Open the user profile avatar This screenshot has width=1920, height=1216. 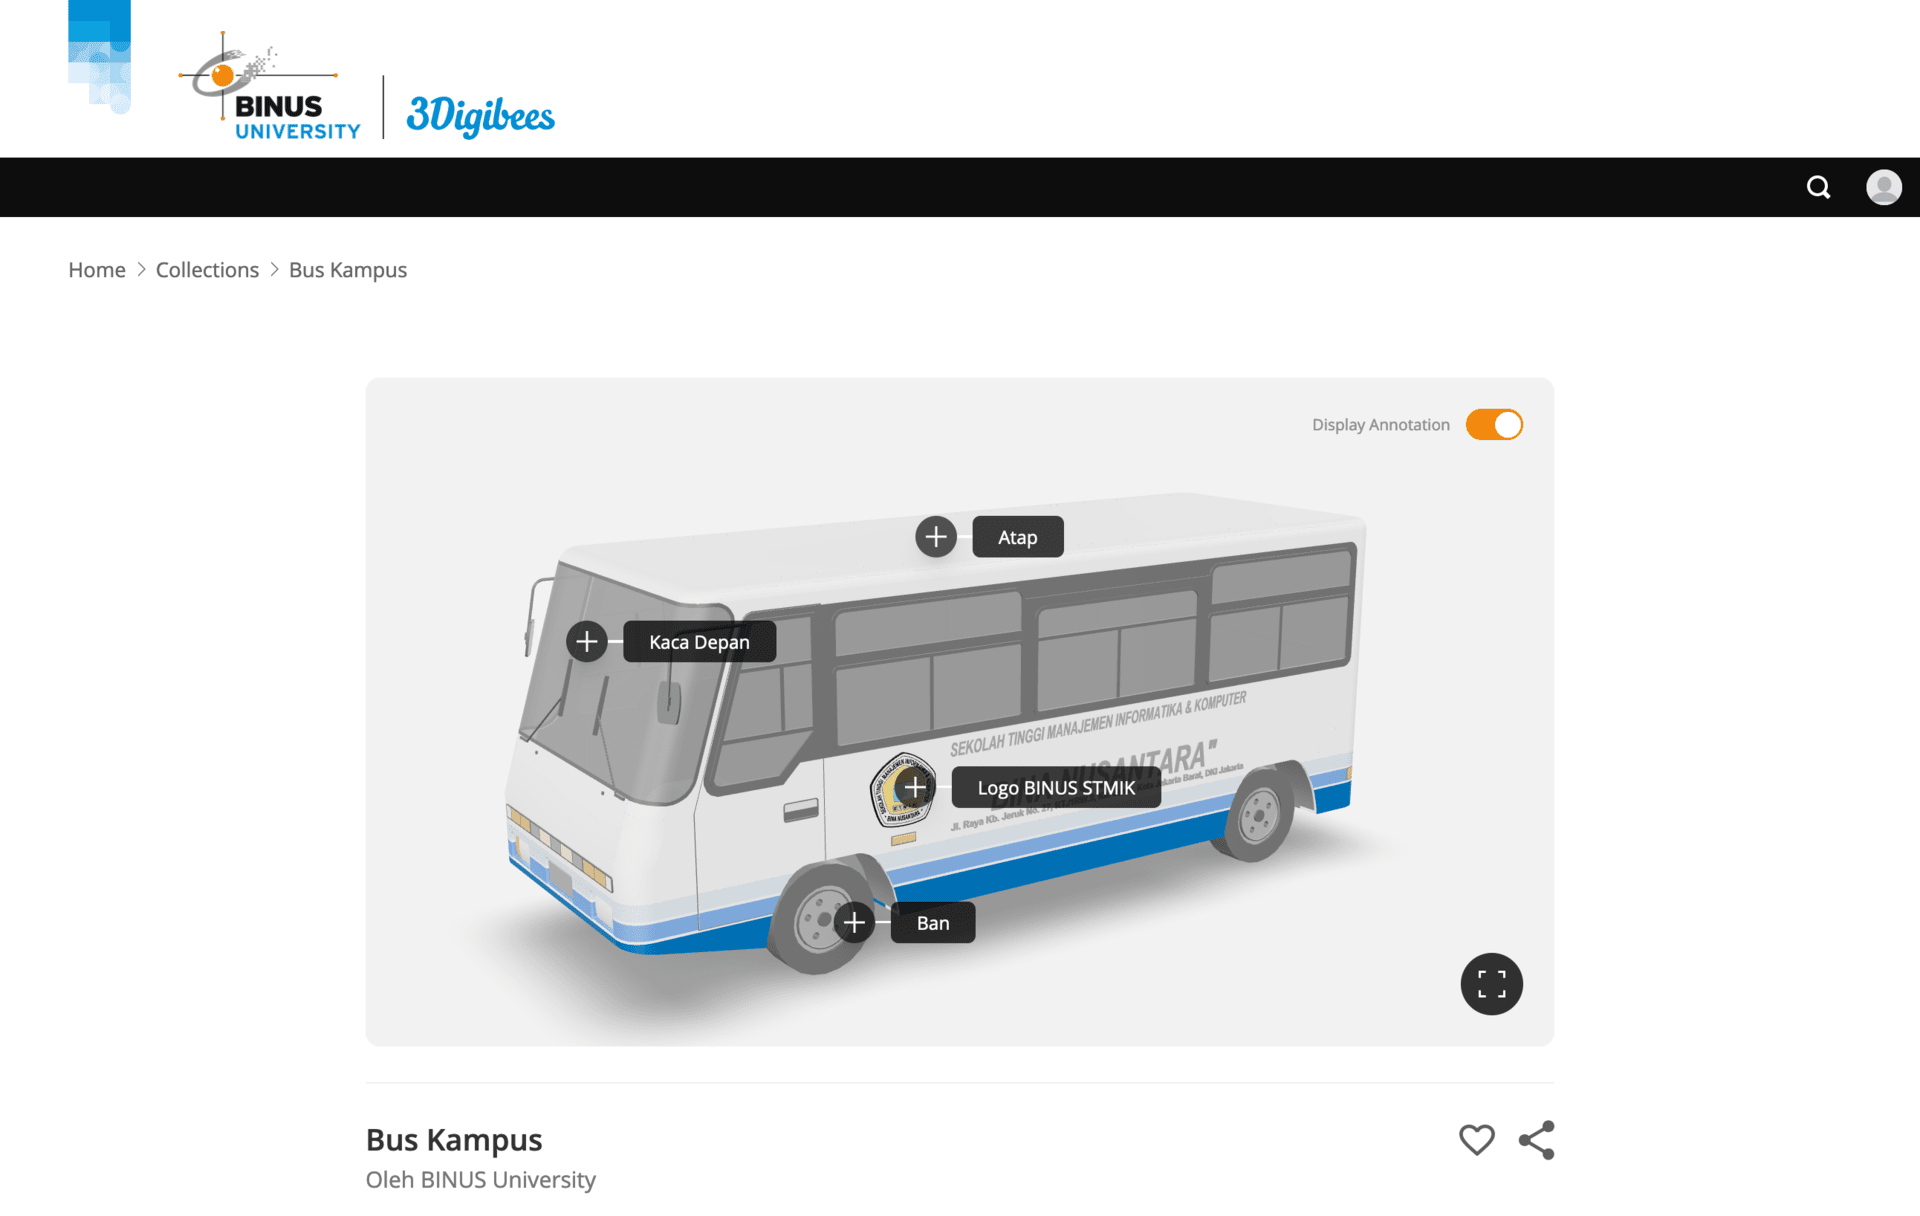pos(1884,187)
